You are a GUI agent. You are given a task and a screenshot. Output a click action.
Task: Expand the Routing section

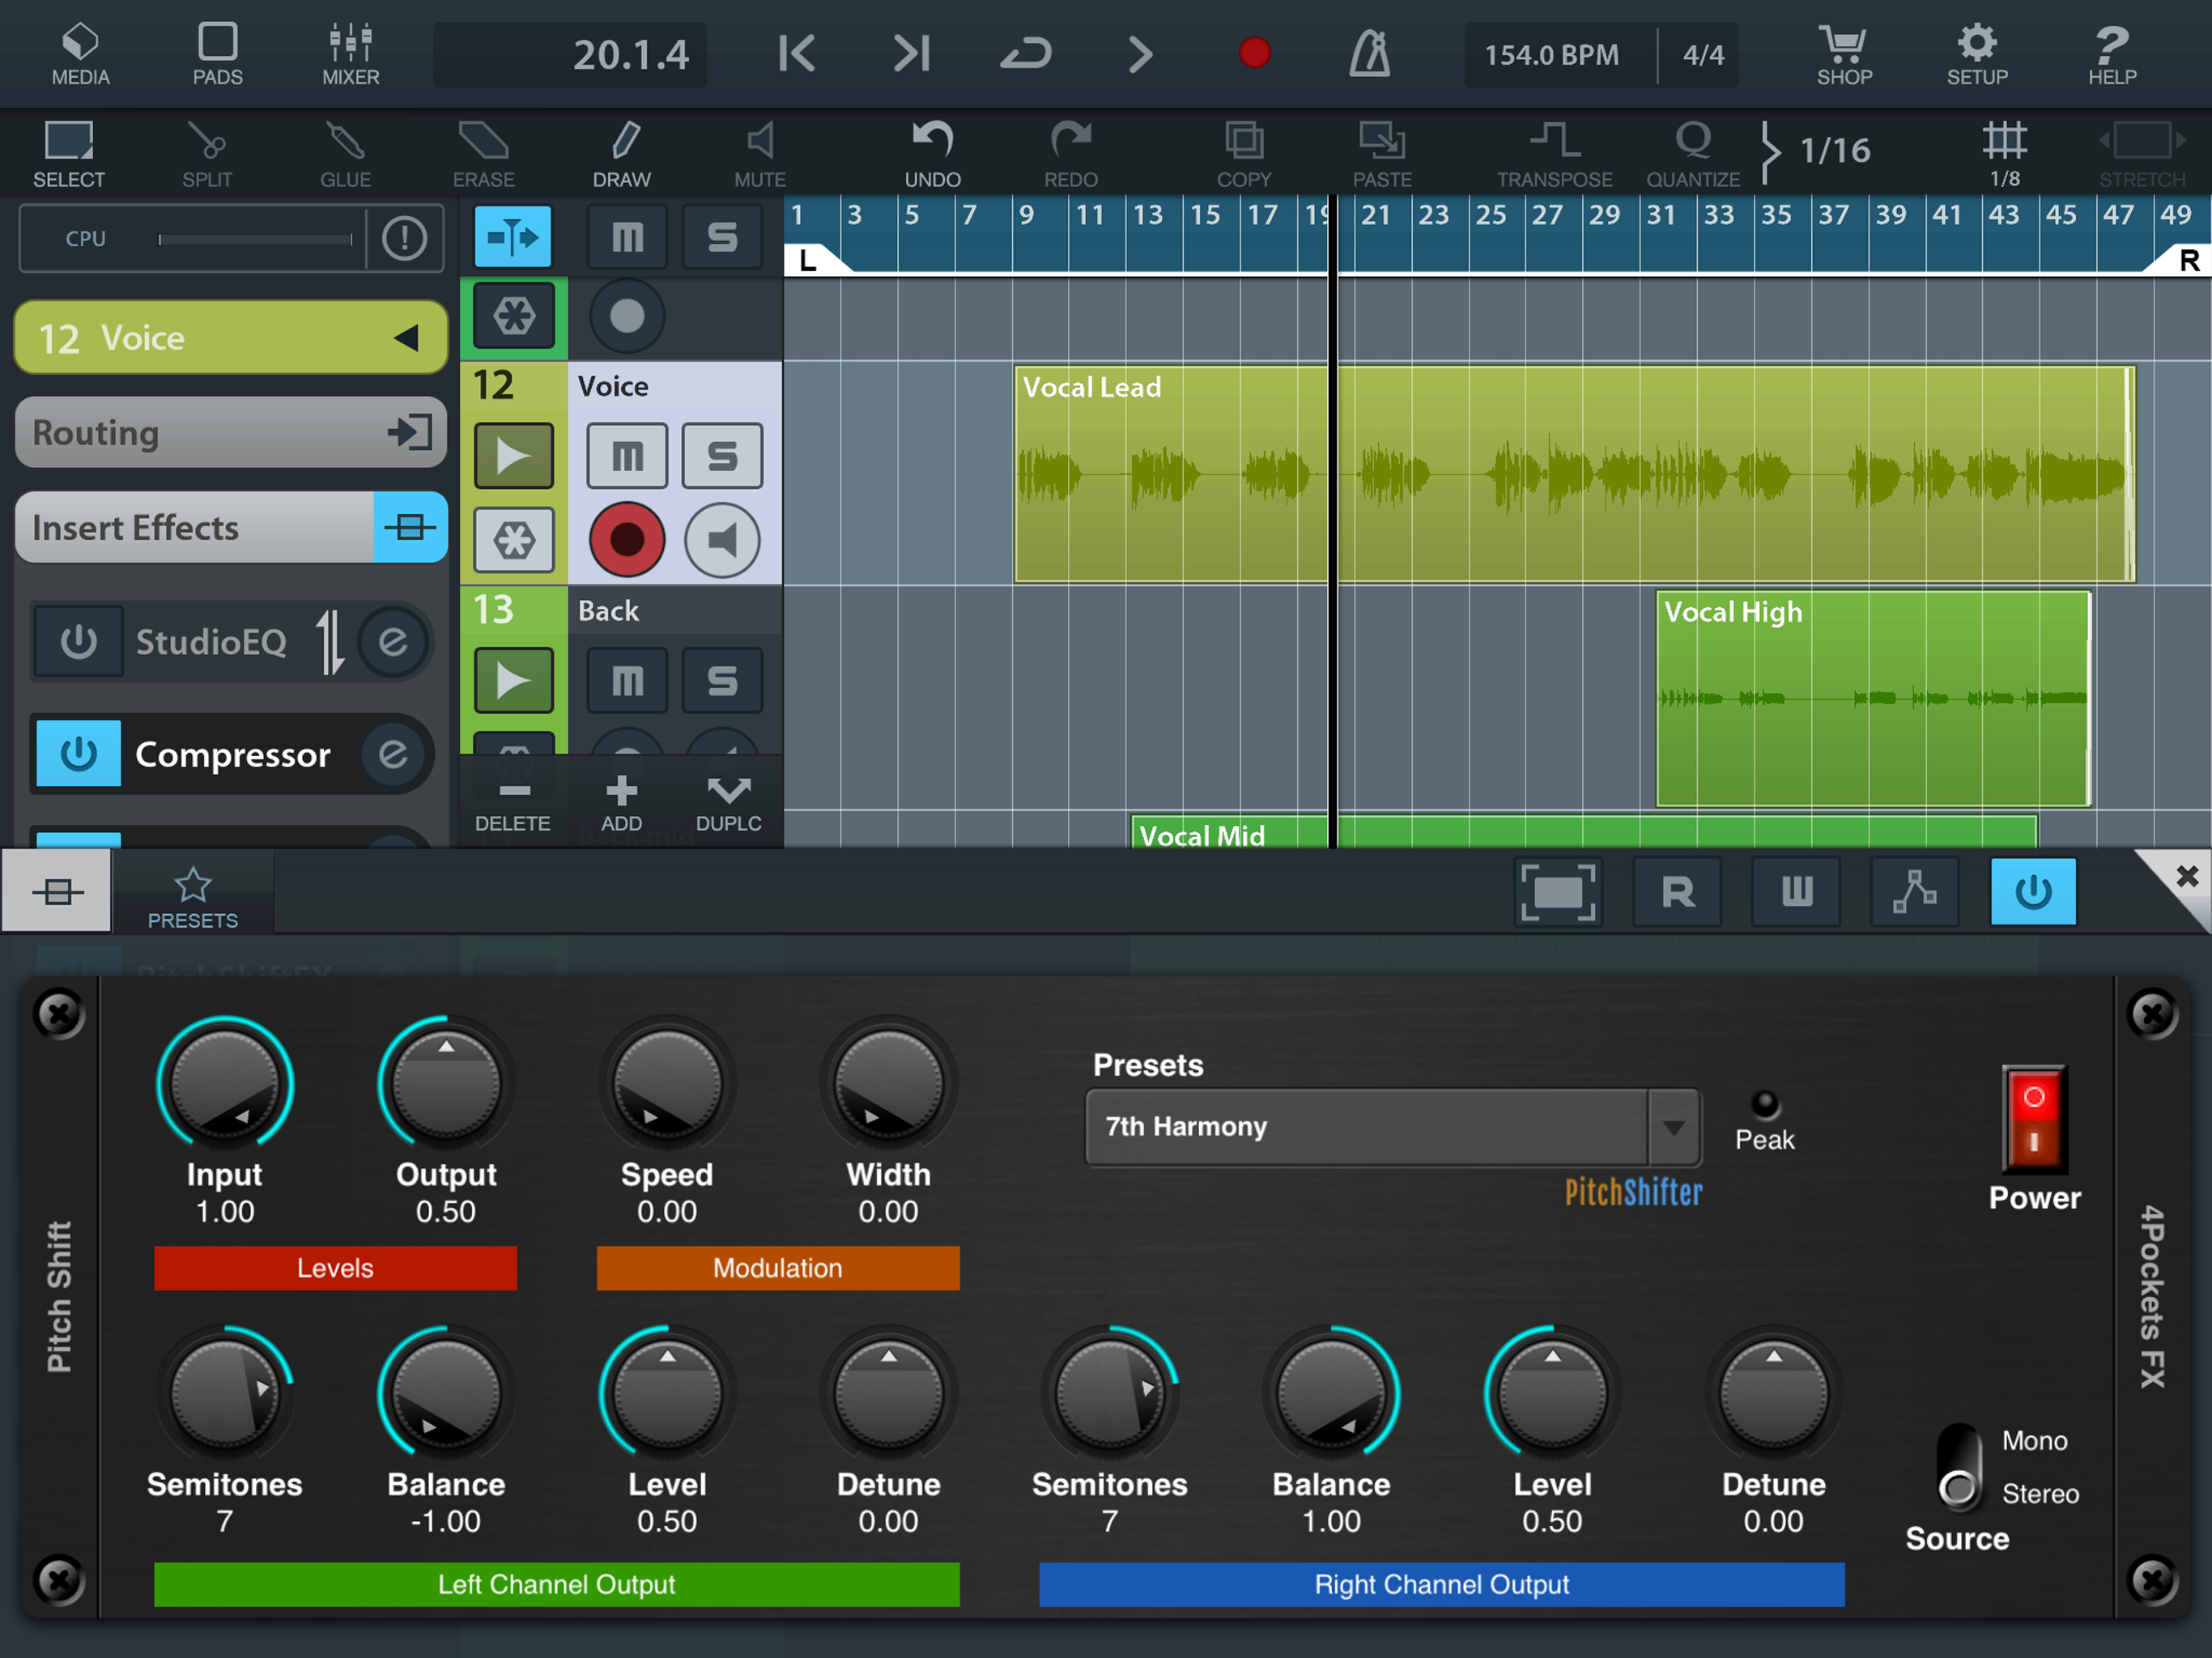[x=231, y=433]
